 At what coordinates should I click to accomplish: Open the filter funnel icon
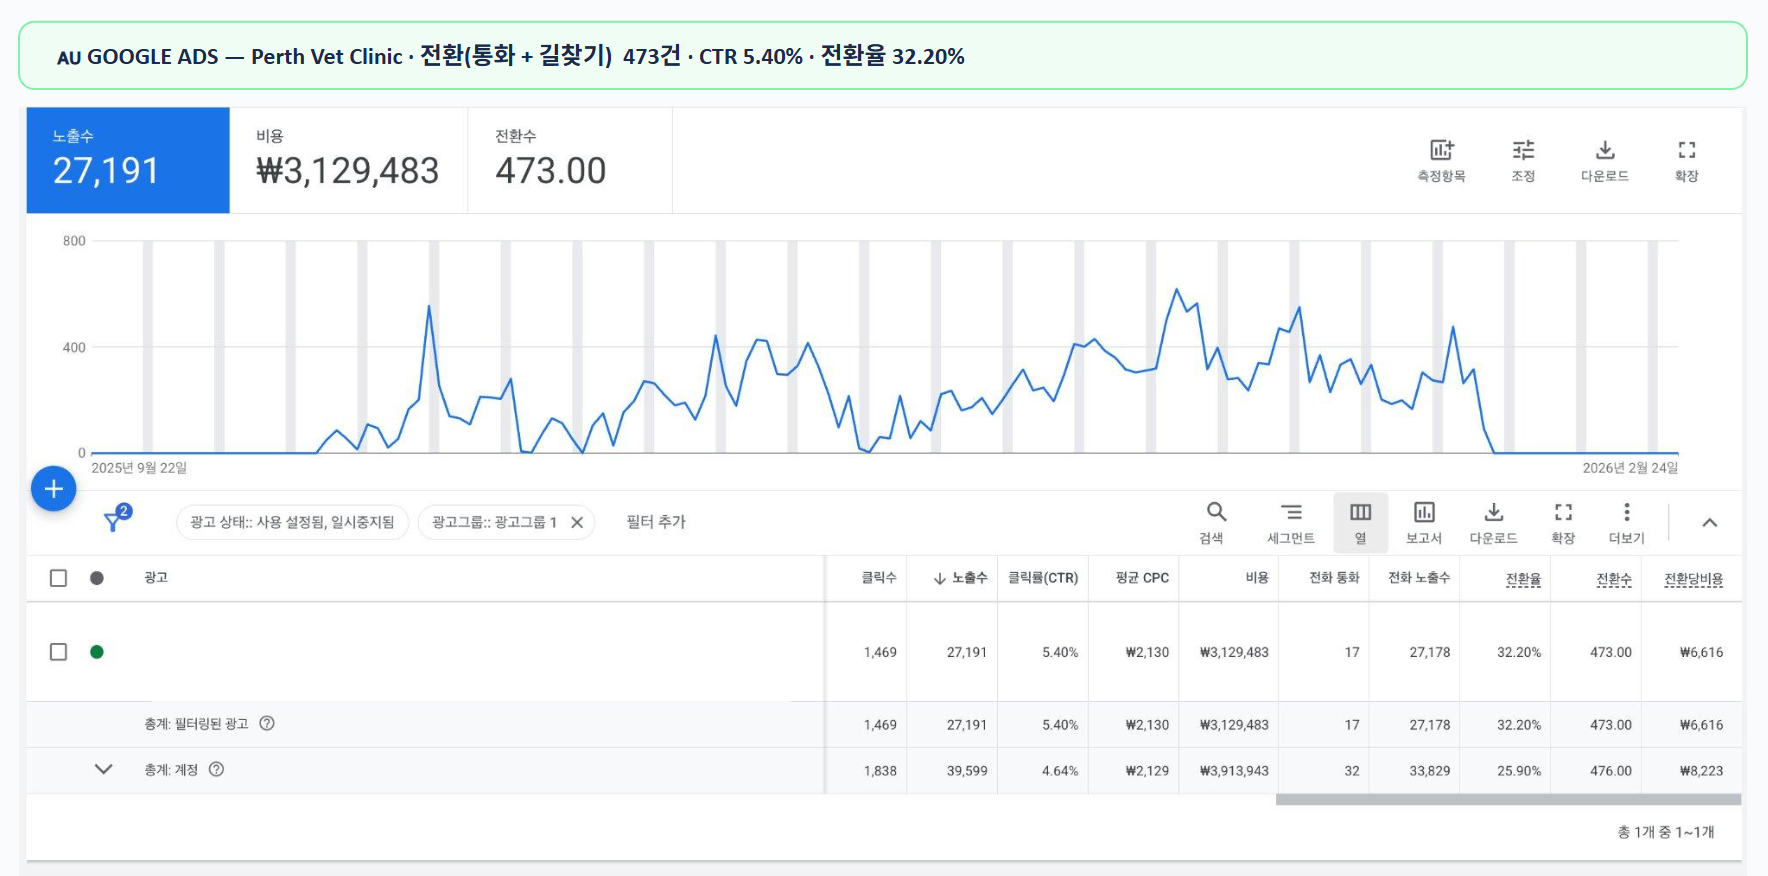(115, 521)
